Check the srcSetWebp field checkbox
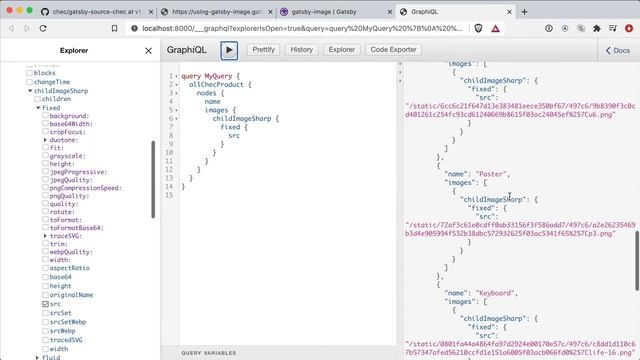The width and height of the screenshot is (640, 360). [x=45, y=322]
